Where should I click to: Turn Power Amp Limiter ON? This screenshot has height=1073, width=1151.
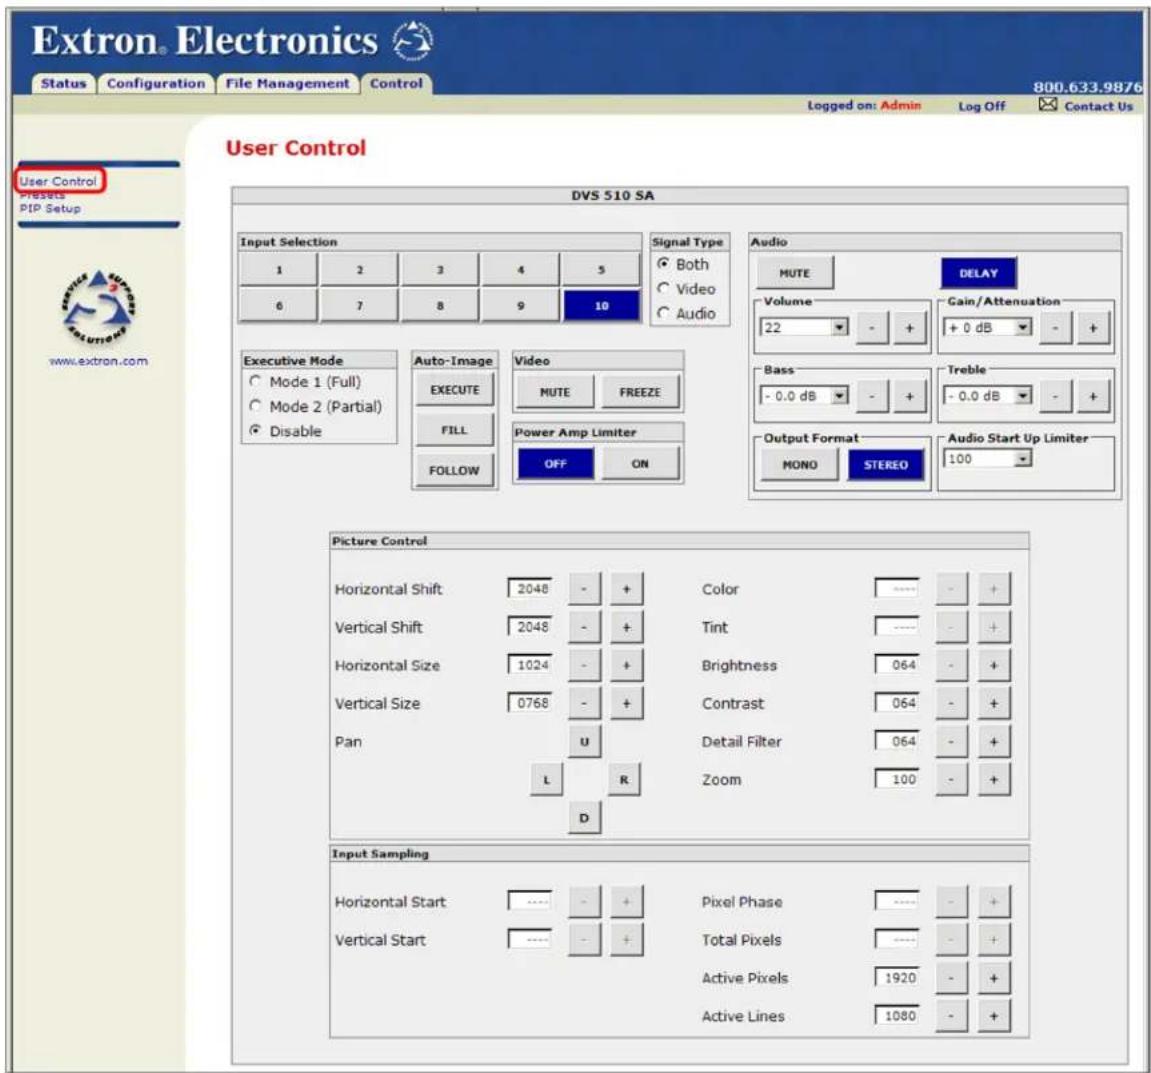pyautogui.click(x=640, y=464)
